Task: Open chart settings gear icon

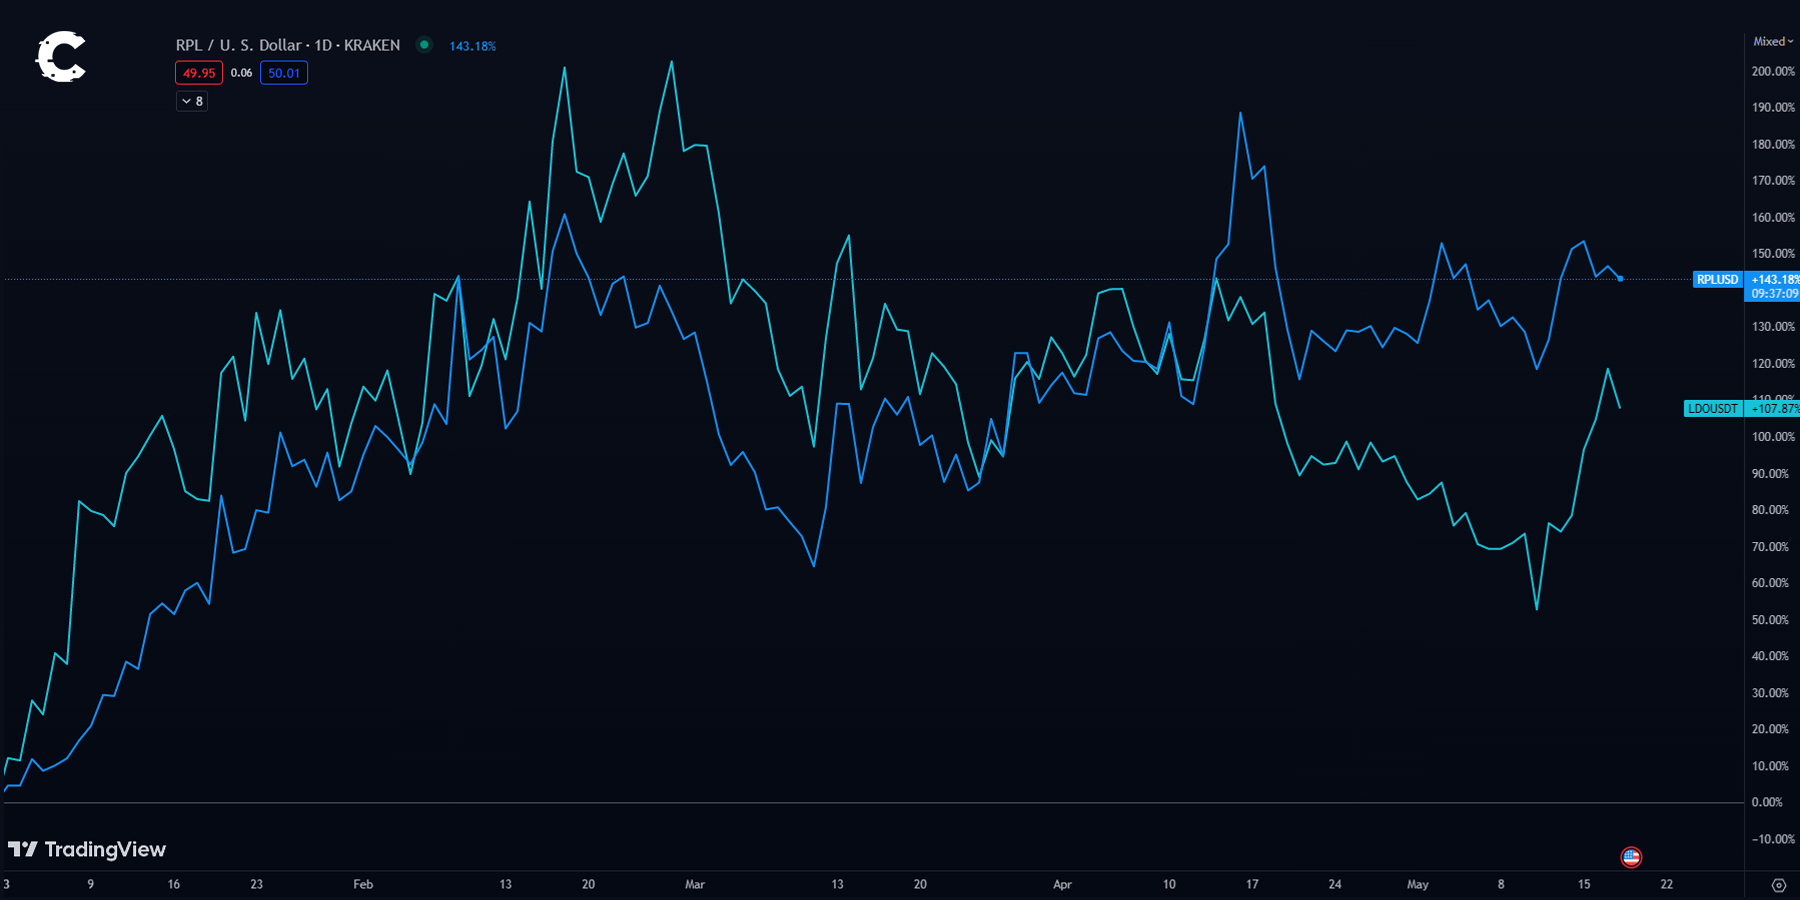Action: coord(1778,885)
